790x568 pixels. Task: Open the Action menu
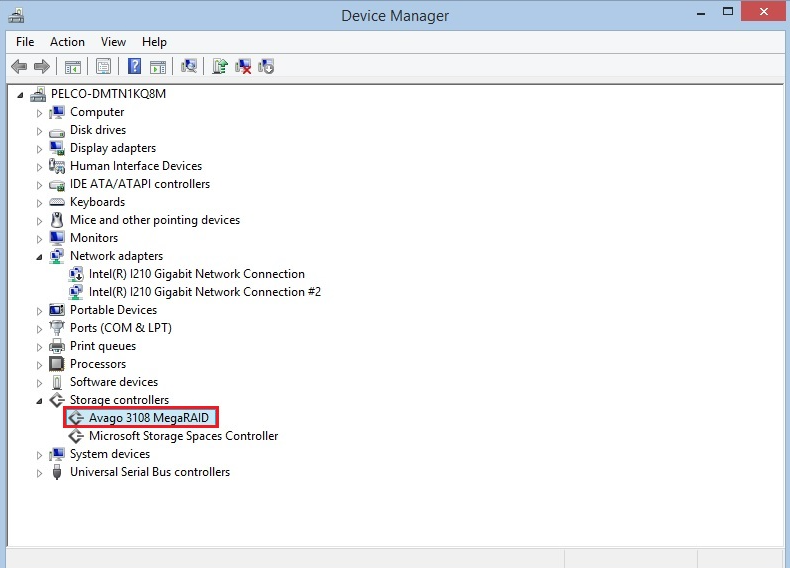[67, 42]
